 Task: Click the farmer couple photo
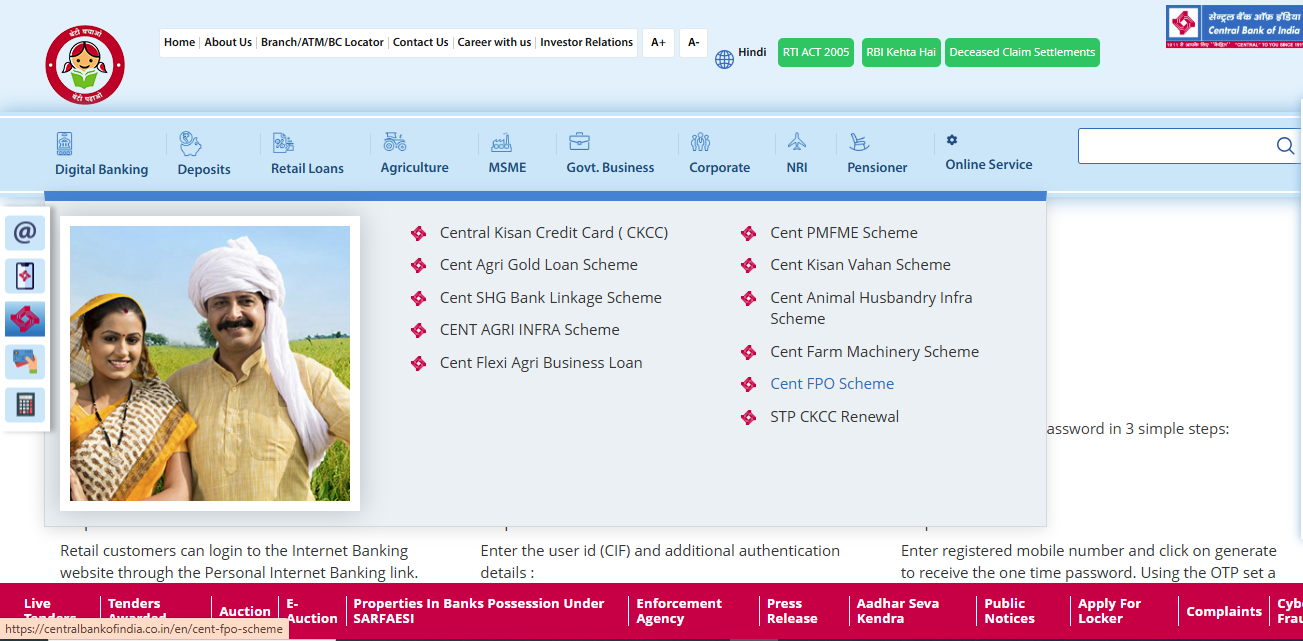210,363
